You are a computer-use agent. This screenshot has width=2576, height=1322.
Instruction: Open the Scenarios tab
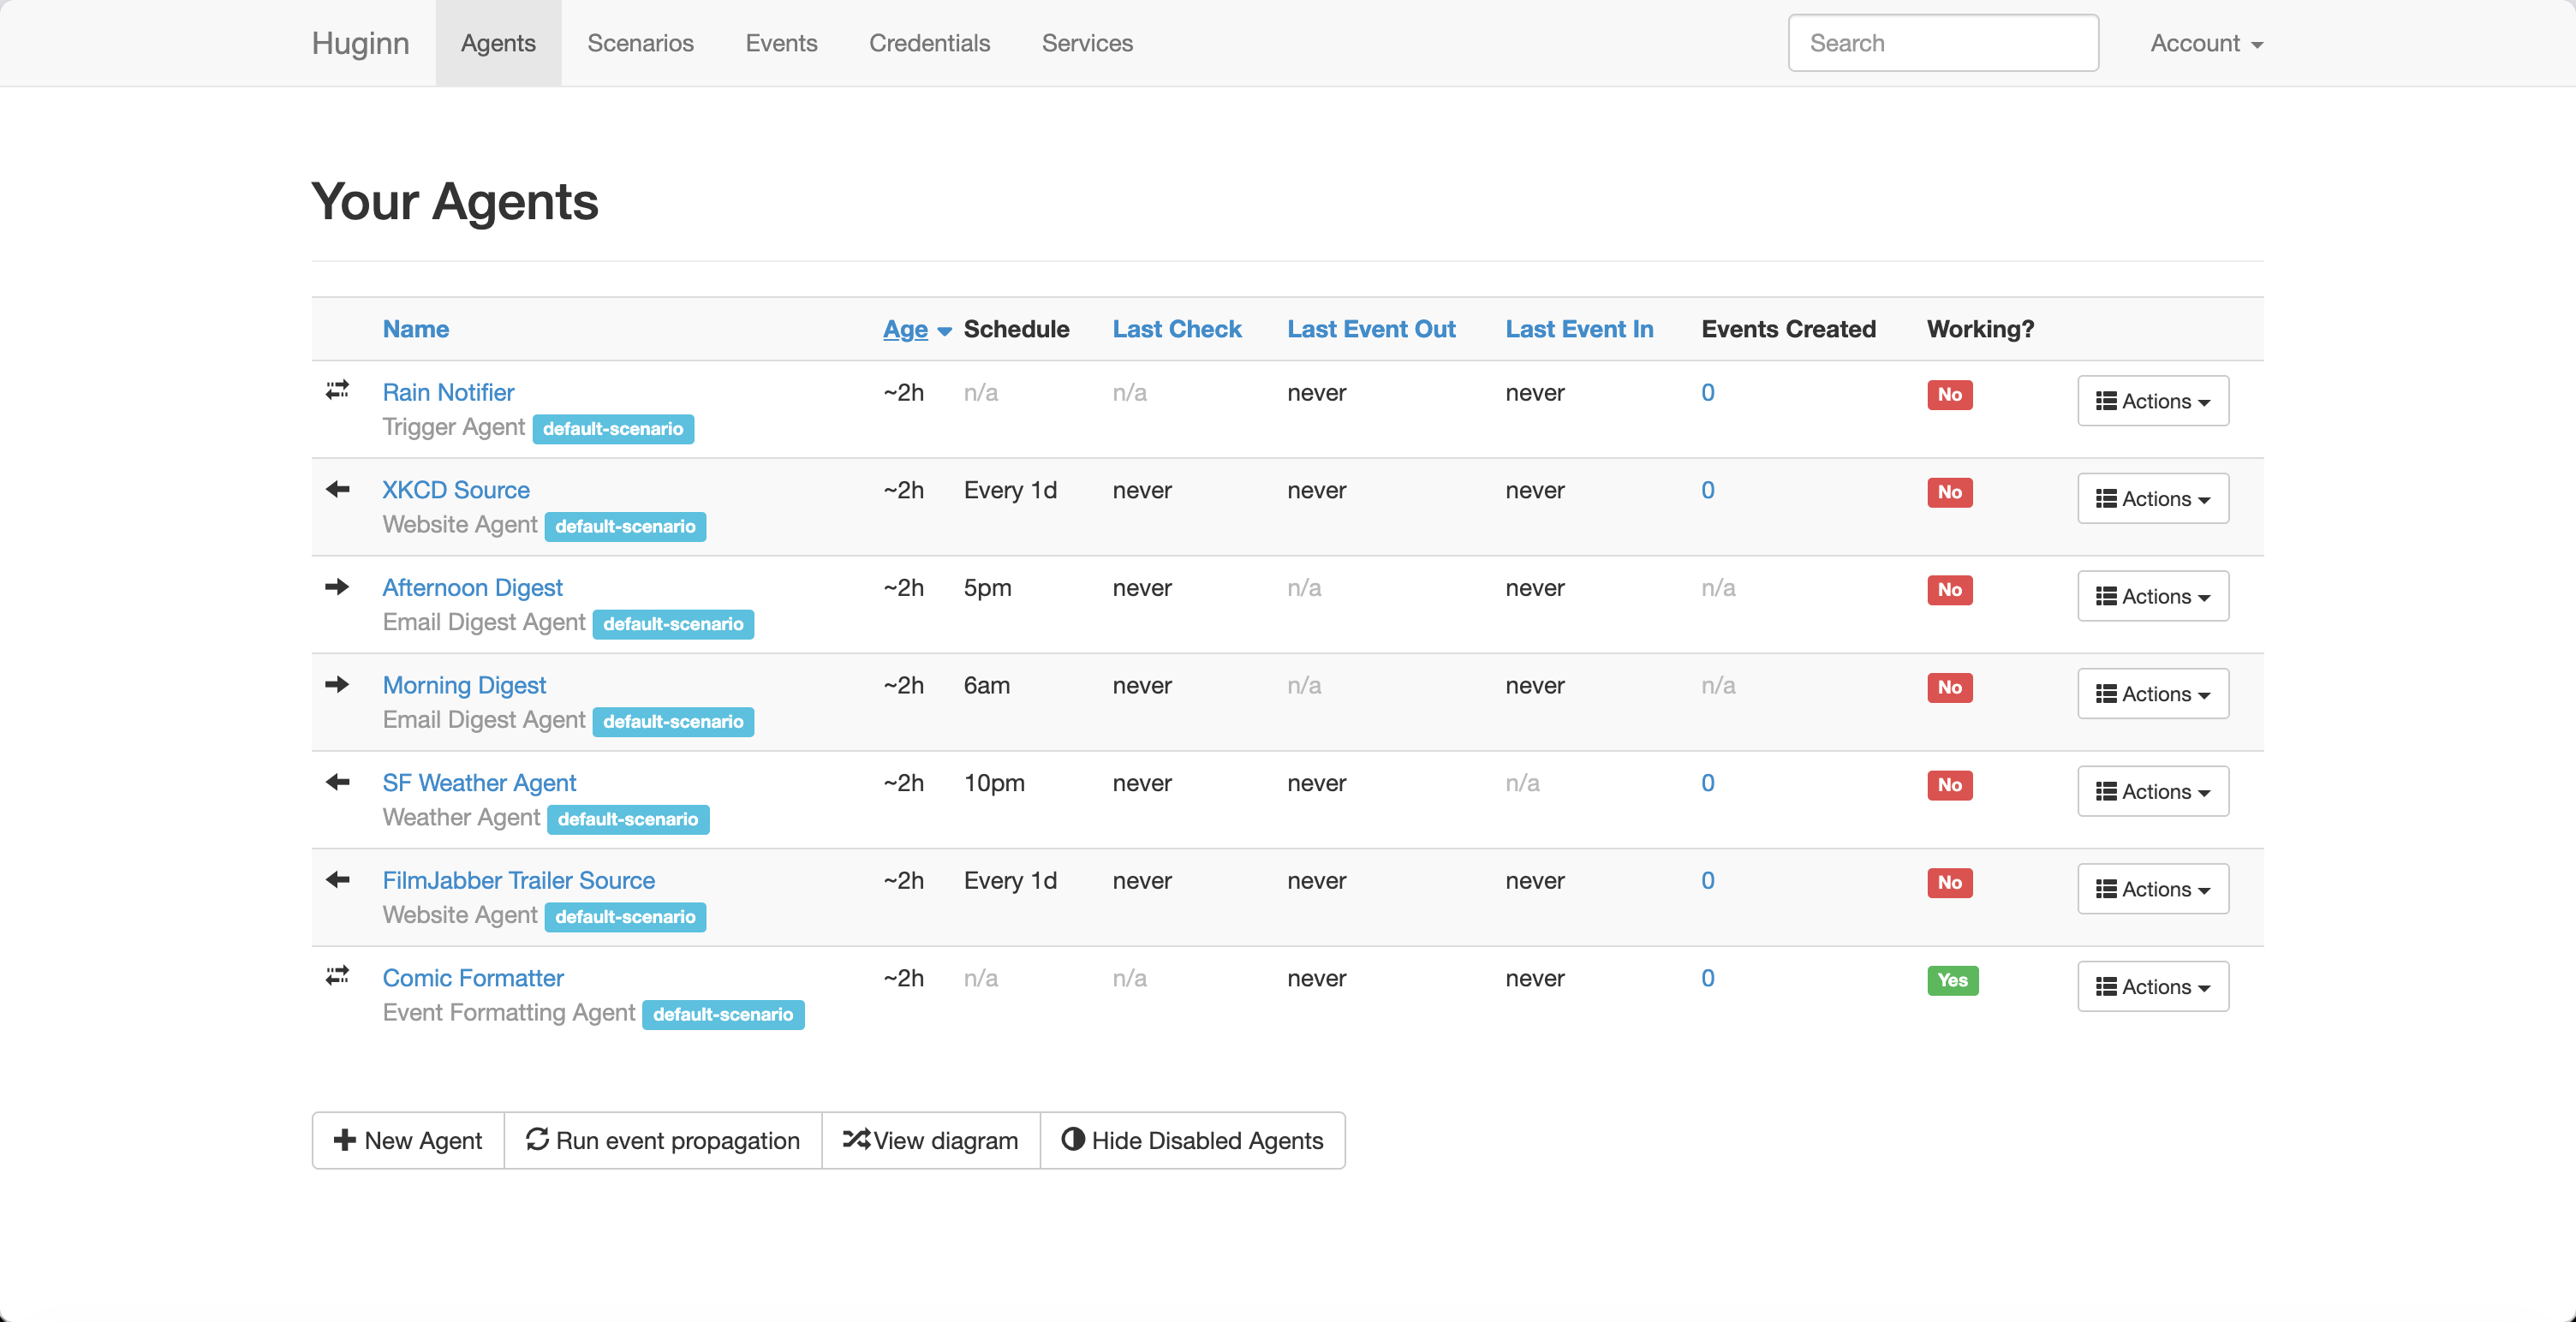point(640,43)
